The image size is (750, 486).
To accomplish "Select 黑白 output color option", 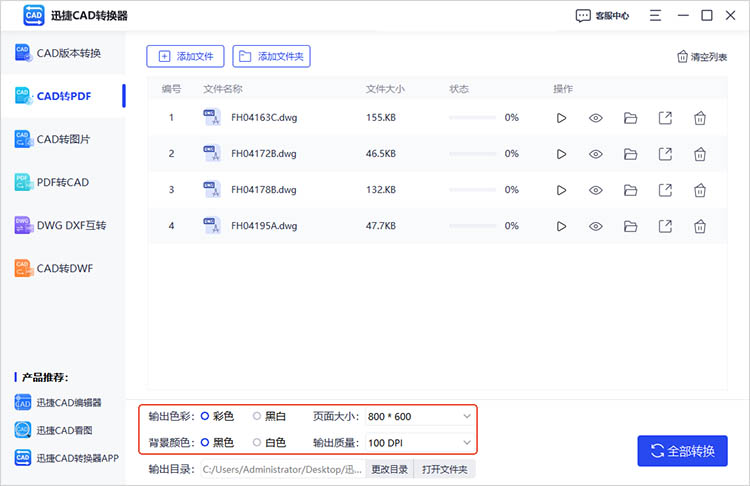I will [269, 416].
